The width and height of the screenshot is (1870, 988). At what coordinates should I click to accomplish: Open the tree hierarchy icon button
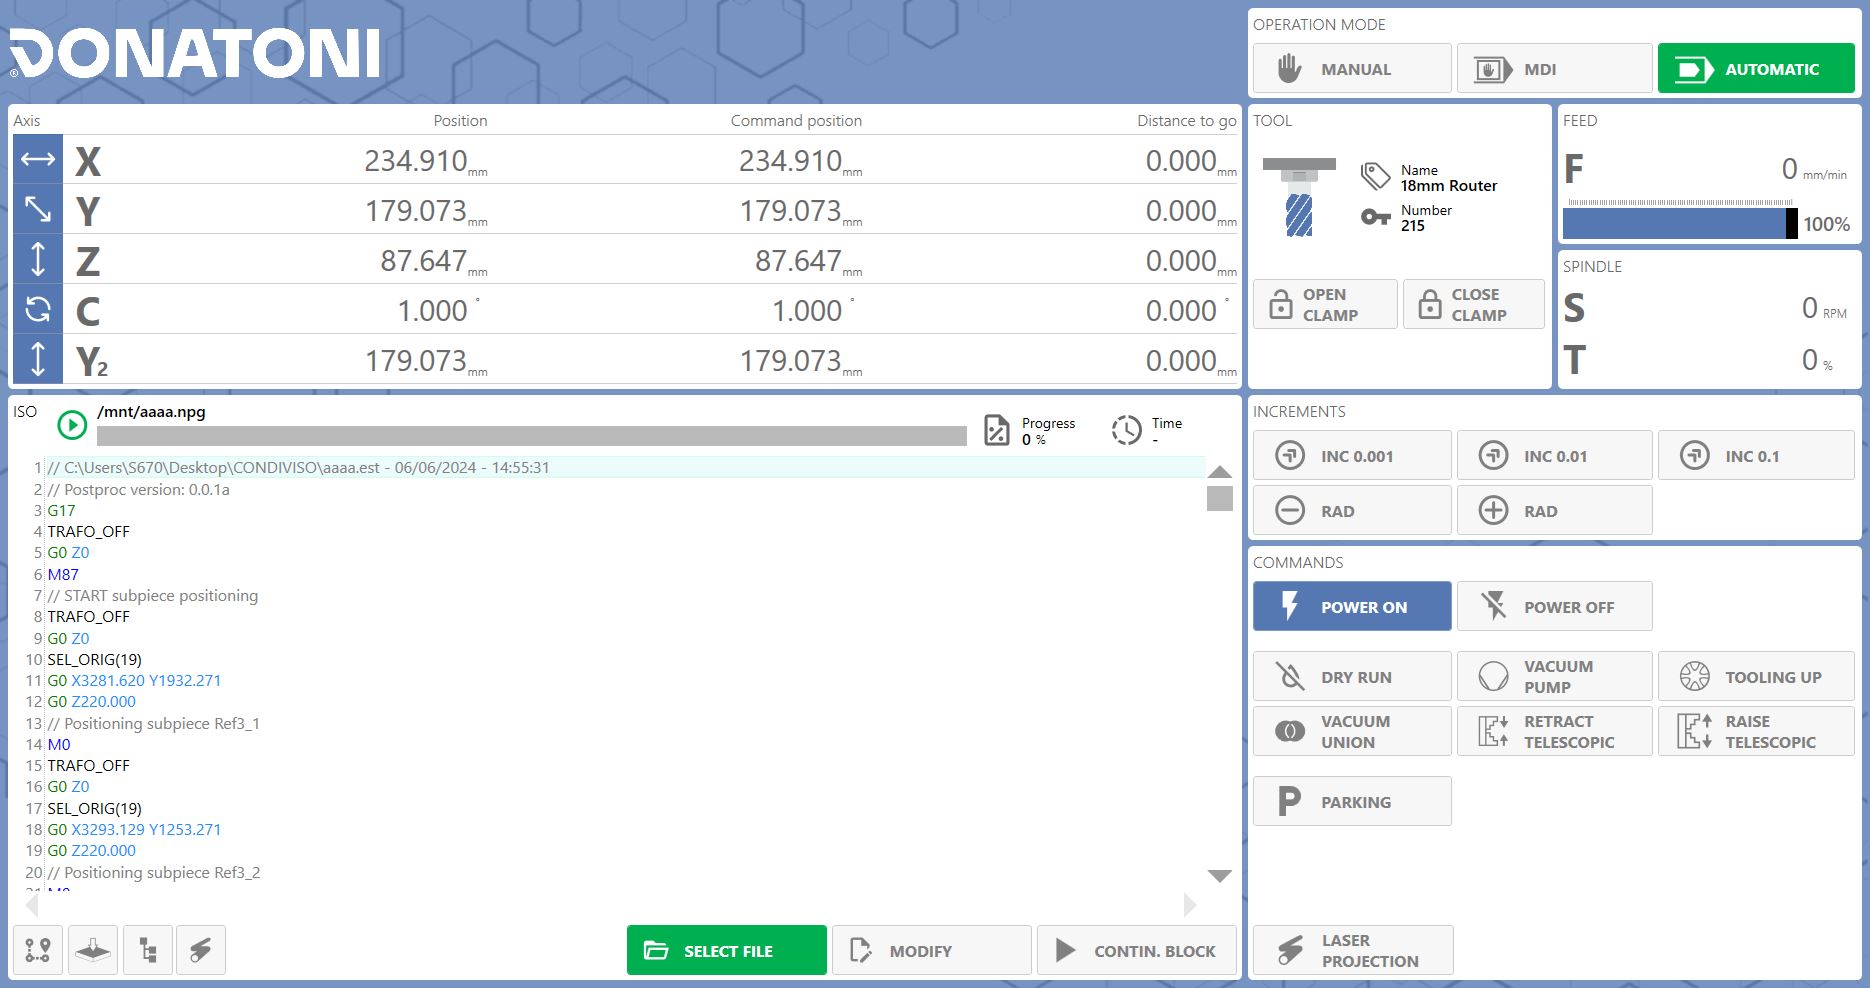click(148, 950)
